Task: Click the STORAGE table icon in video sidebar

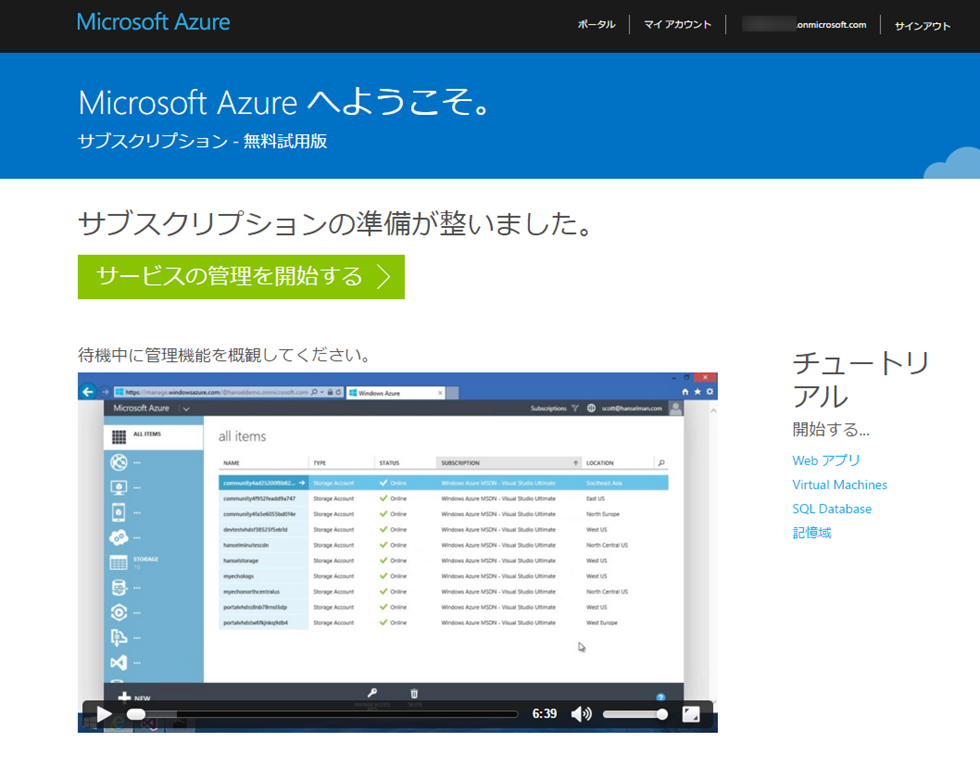Action: point(119,562)
